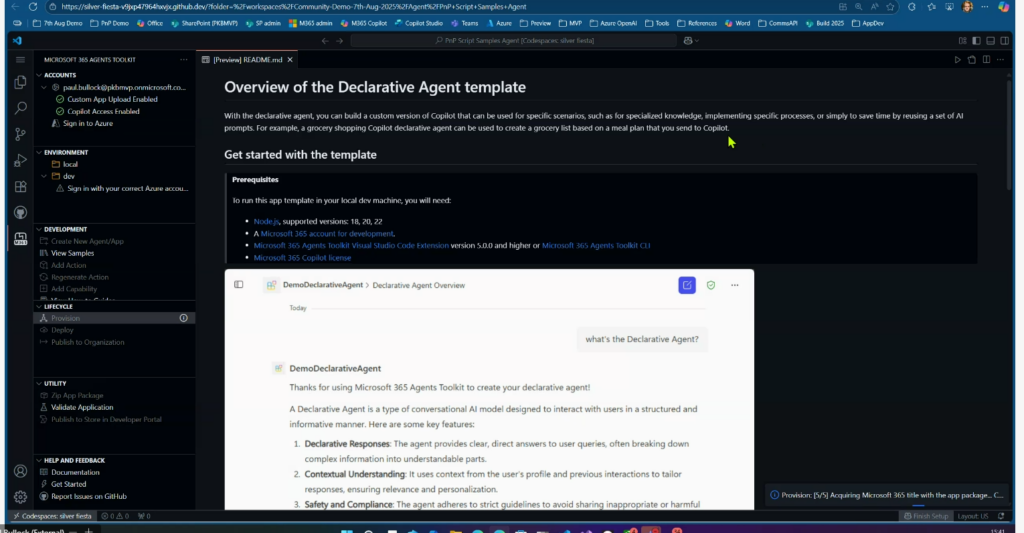Toggle the primary side bar
The image size is (1024, 533).
976,40
